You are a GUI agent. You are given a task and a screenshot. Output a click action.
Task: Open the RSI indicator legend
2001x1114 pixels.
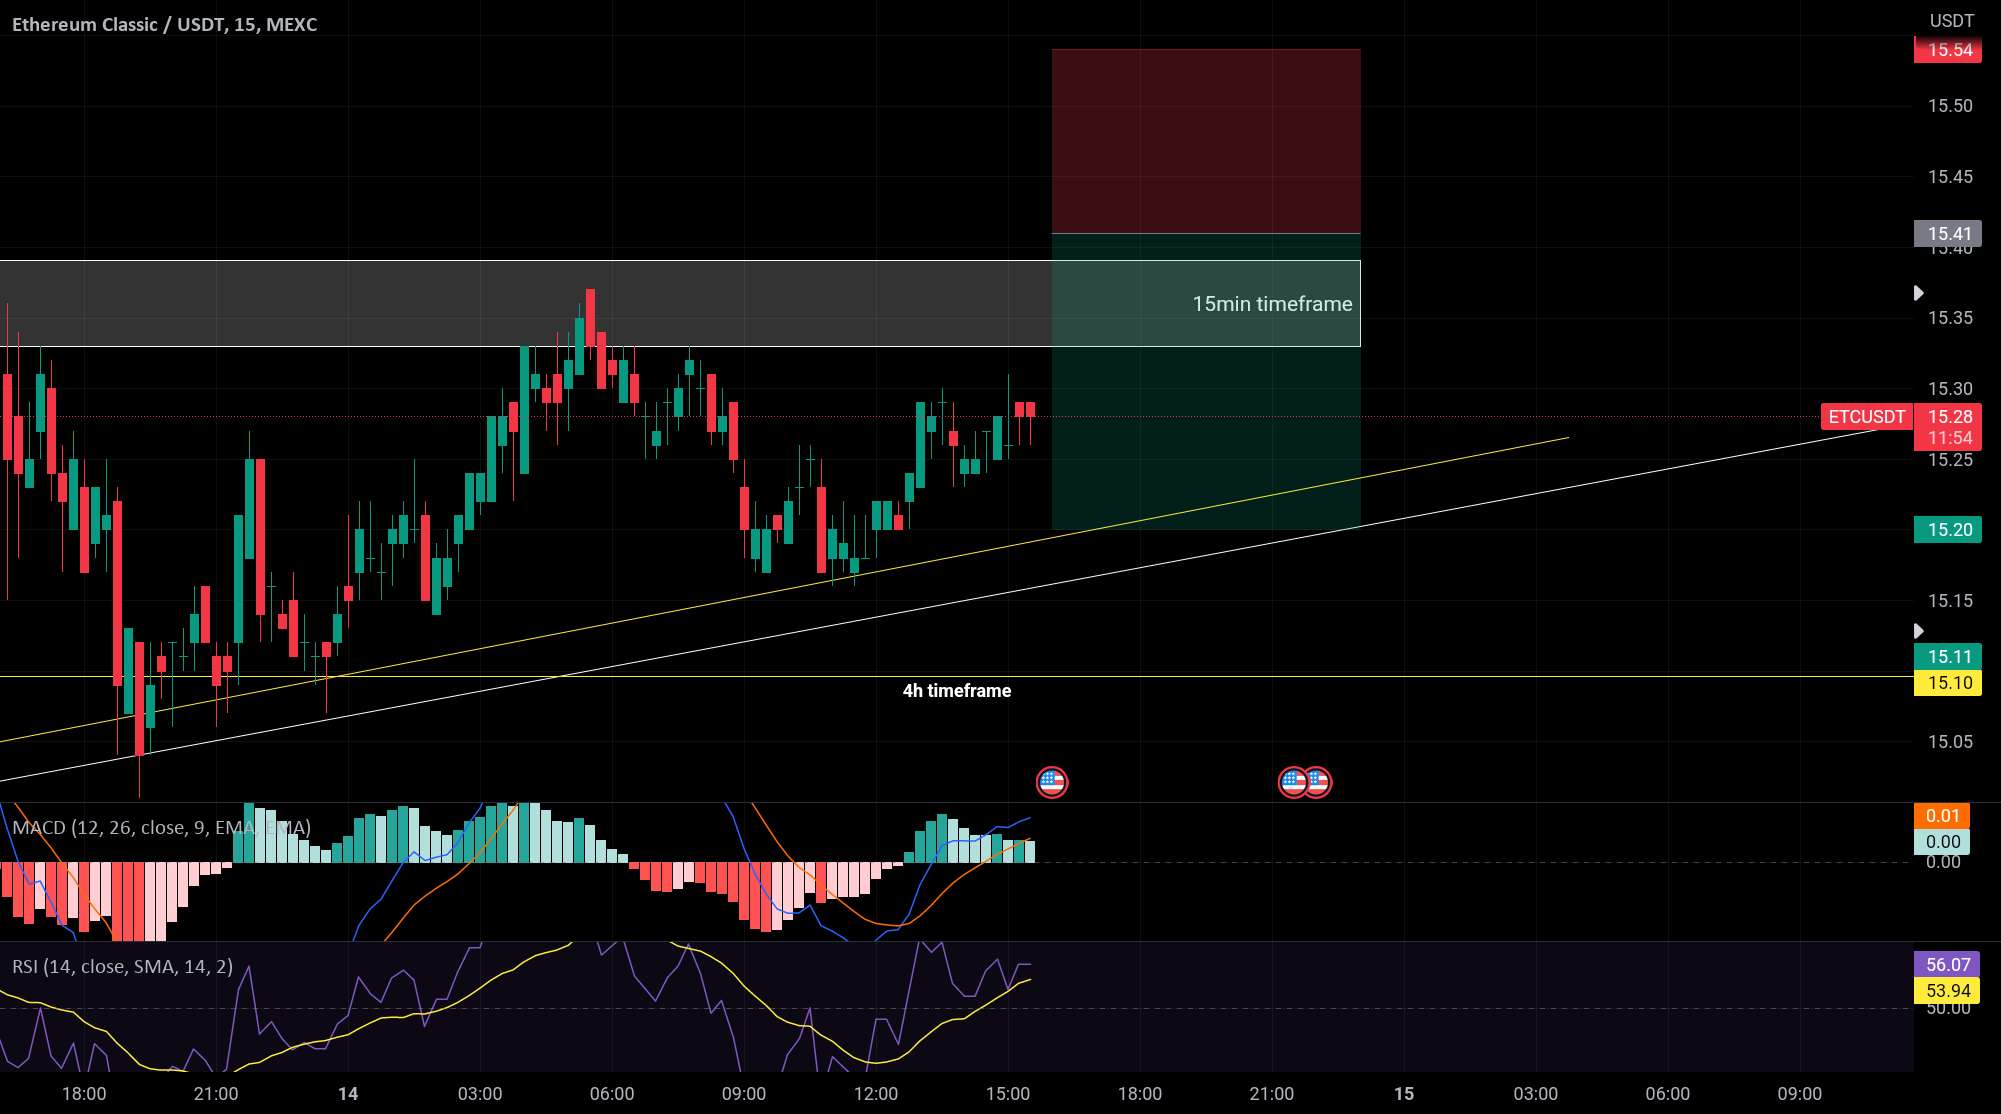[122, 967]
